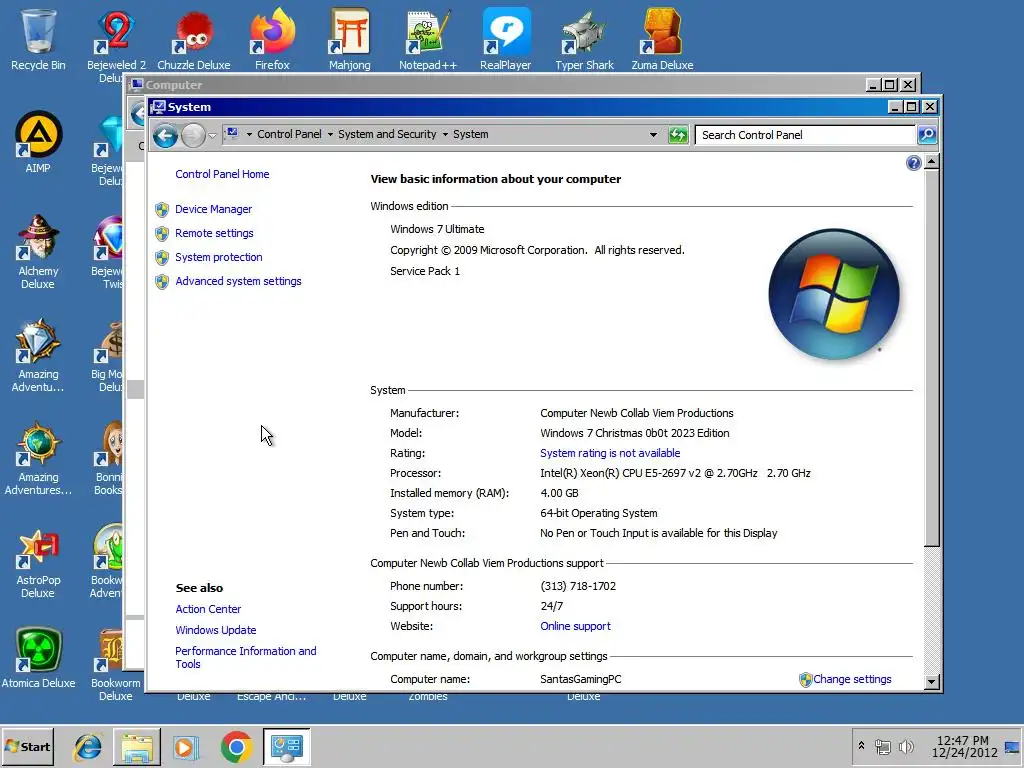Screen dimensions: 1024x768
Task: Open the Firefox desktop shortcut
Action: click(272, 39)
